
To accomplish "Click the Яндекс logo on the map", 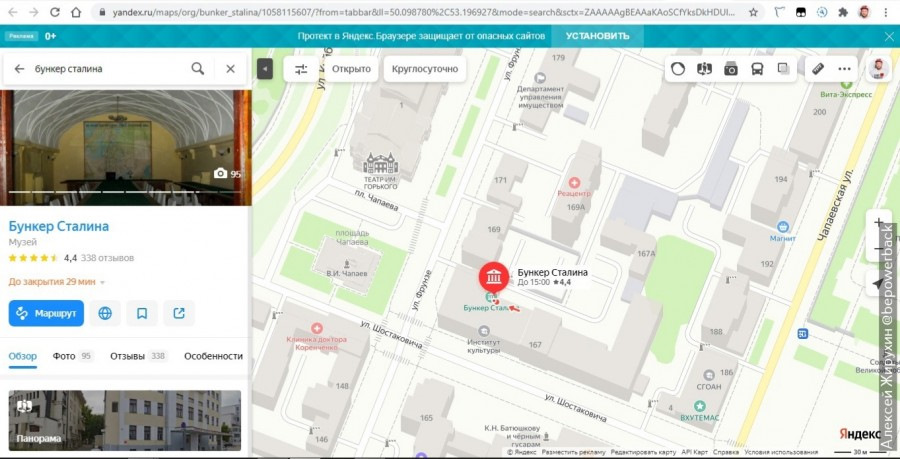I will tap(859, 434).
